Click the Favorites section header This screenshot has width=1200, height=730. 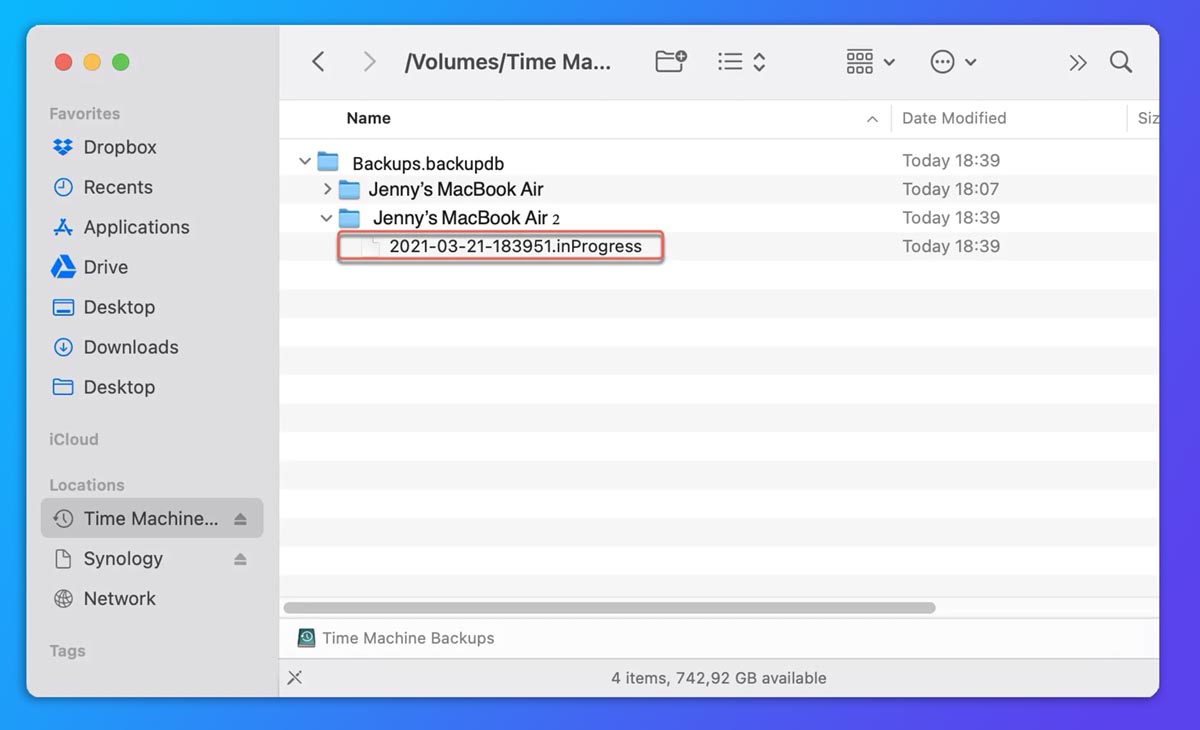coord(85,114)
